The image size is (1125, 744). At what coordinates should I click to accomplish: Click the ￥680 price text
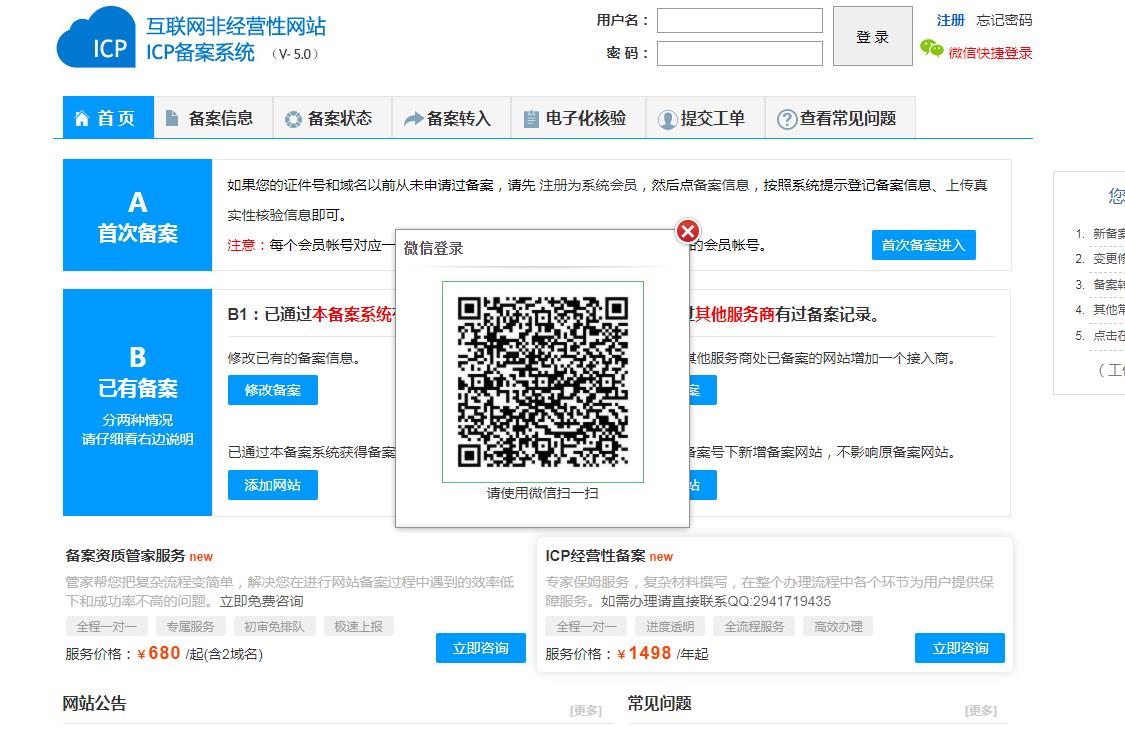coord(159,653)
